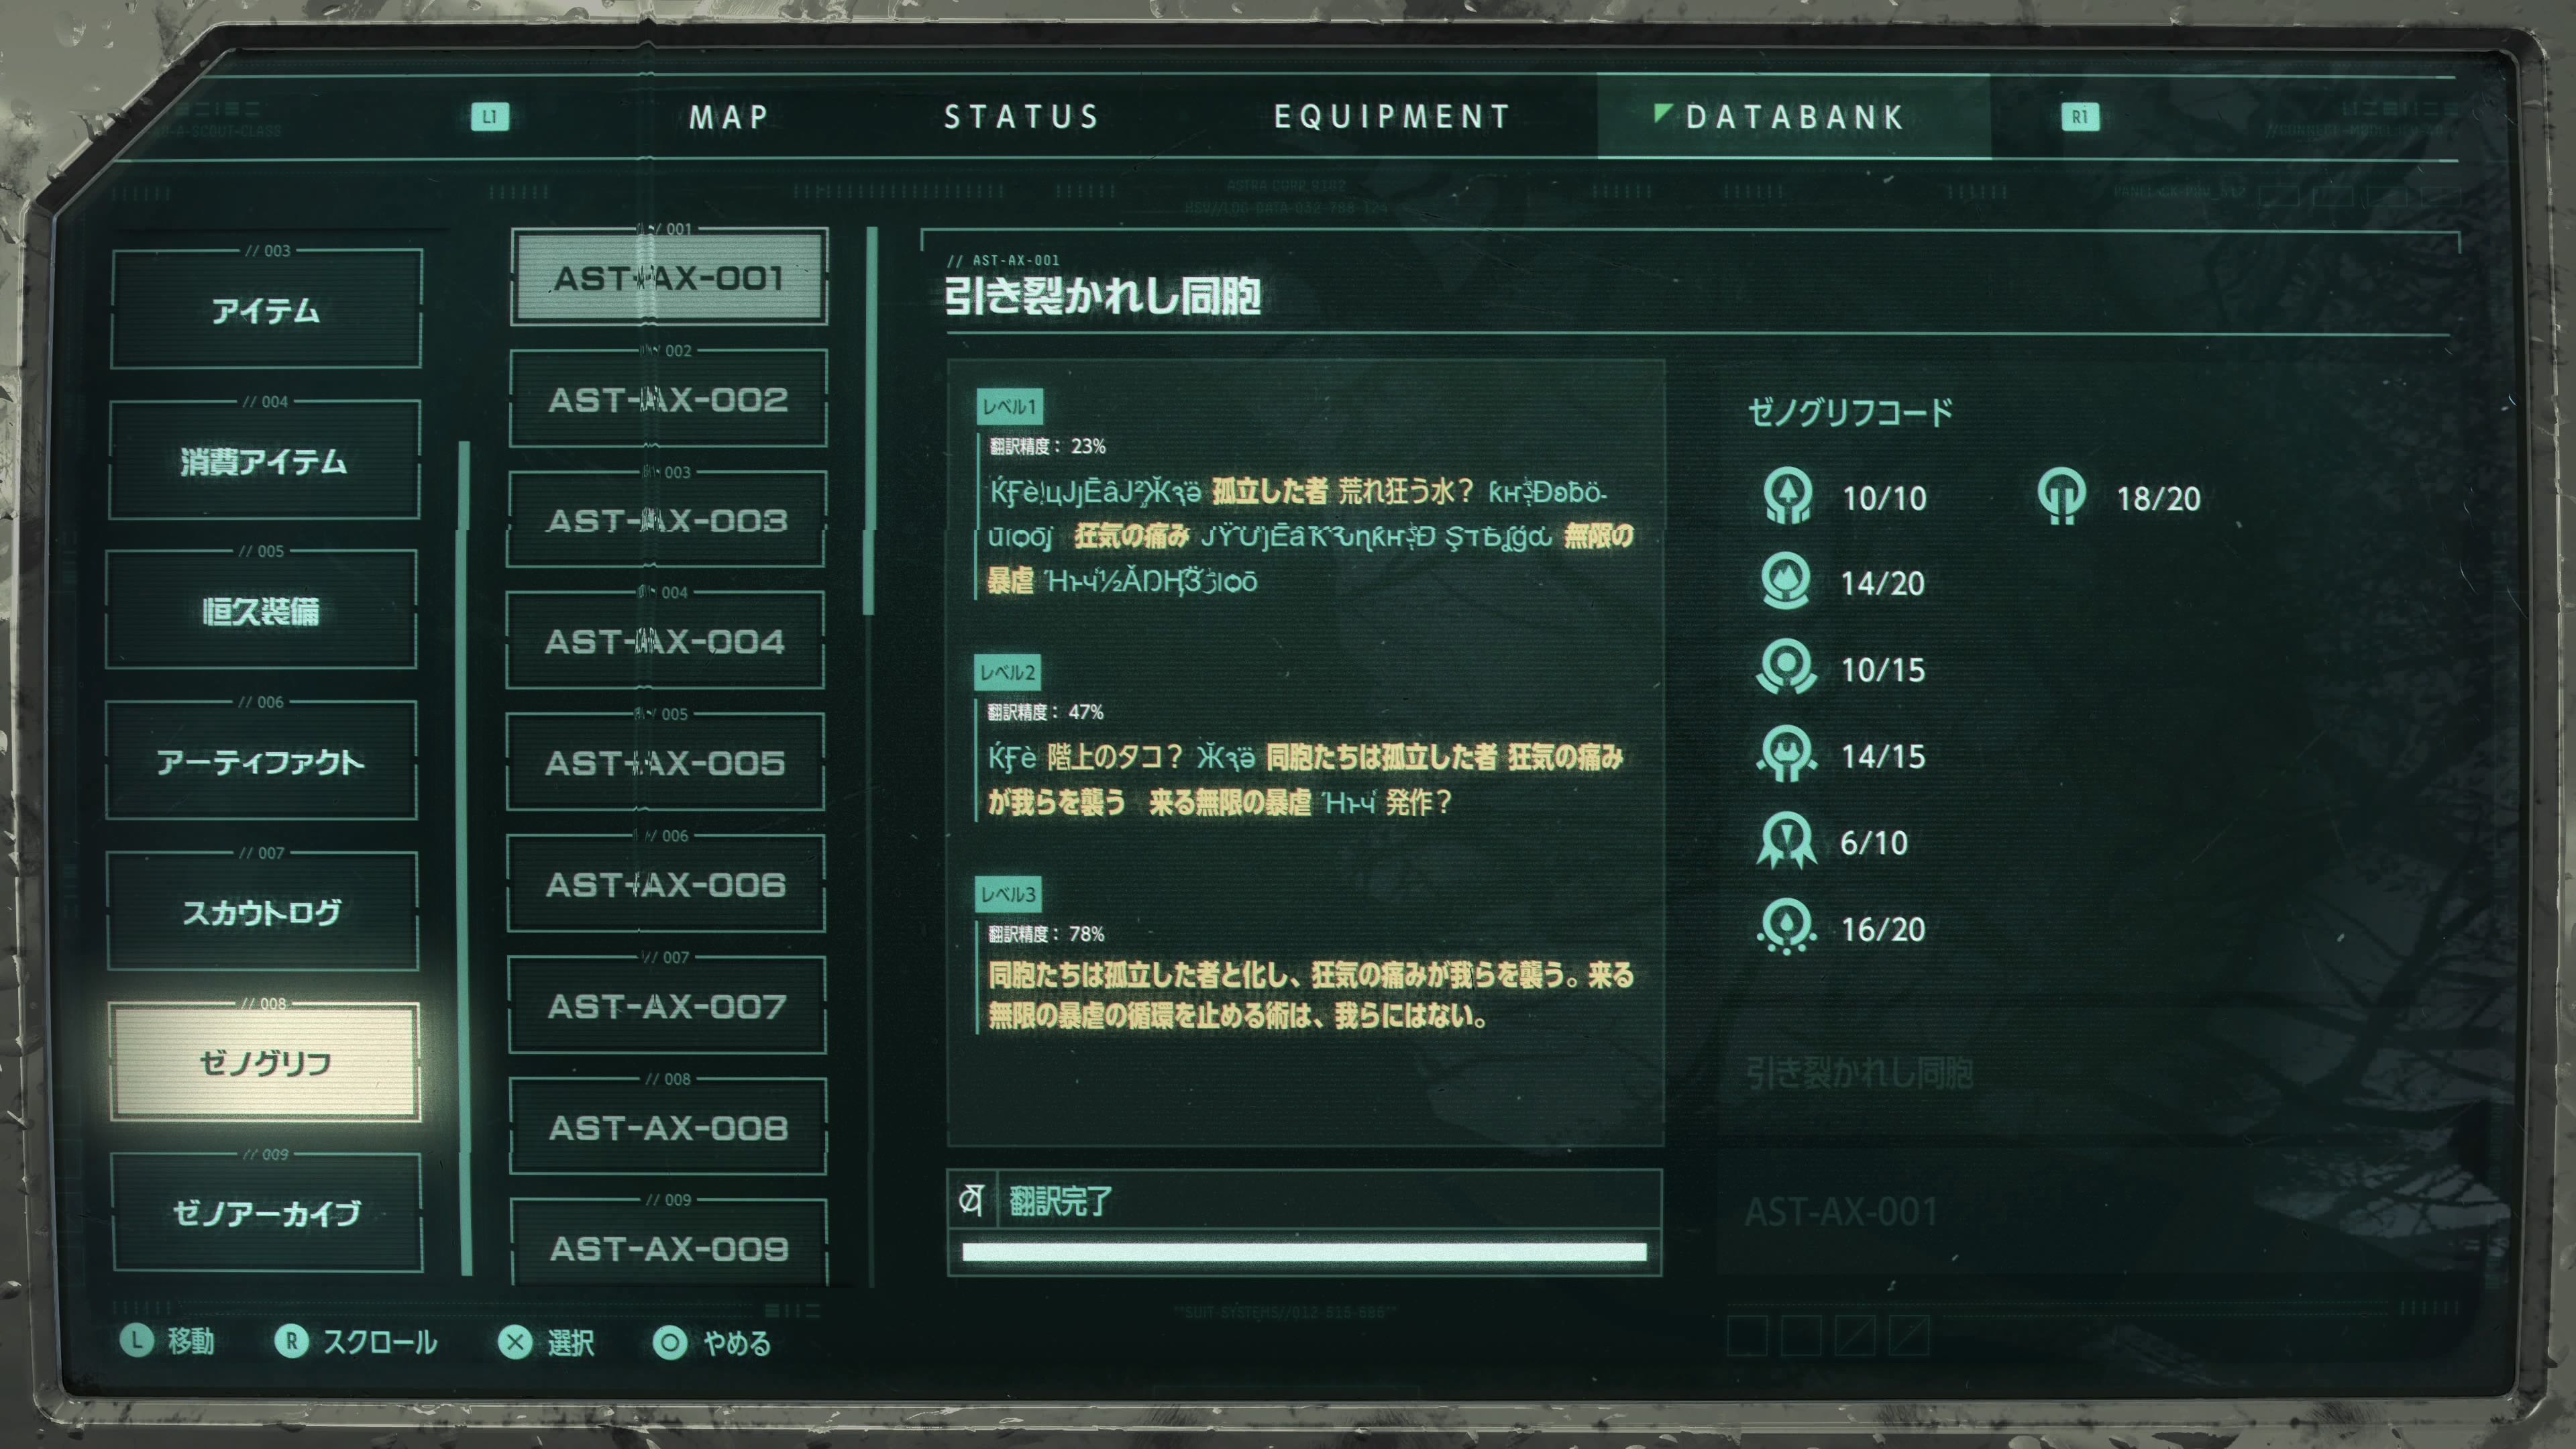
Task: Open the STATUS tab
Action: (x=1022, y=117)
